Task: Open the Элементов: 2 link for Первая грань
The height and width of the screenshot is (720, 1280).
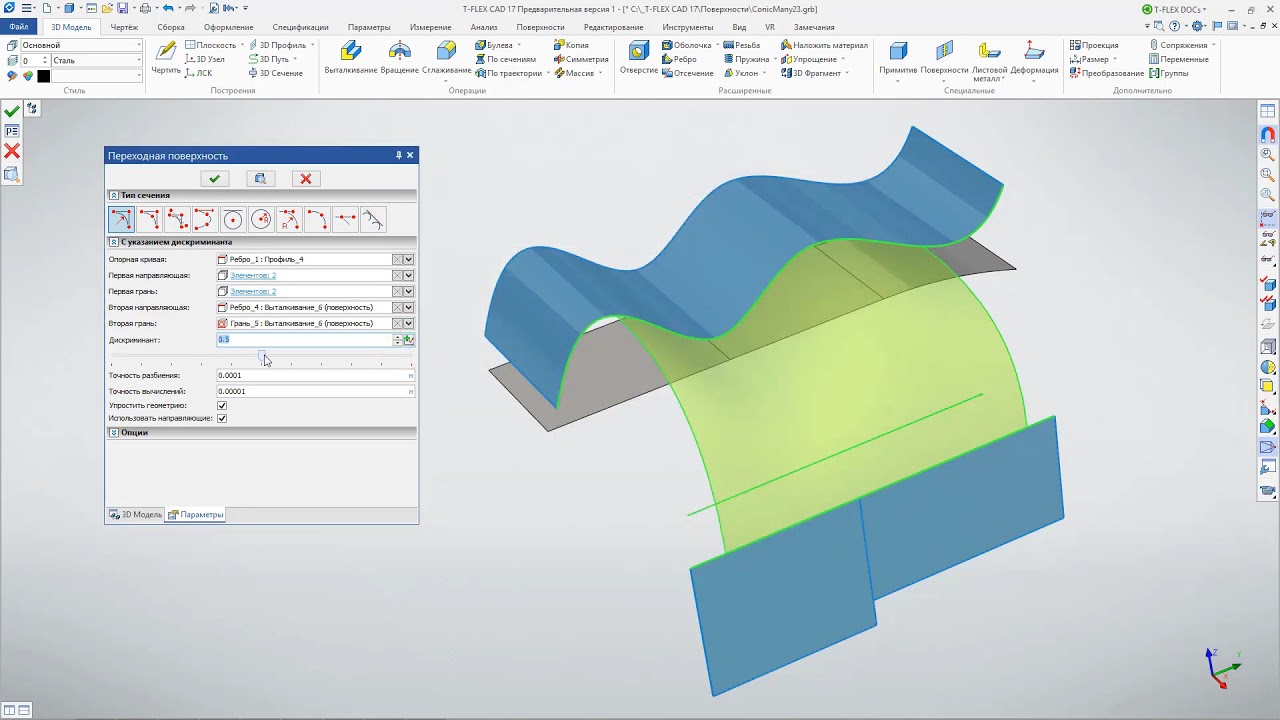Action: tap(253, 291)
